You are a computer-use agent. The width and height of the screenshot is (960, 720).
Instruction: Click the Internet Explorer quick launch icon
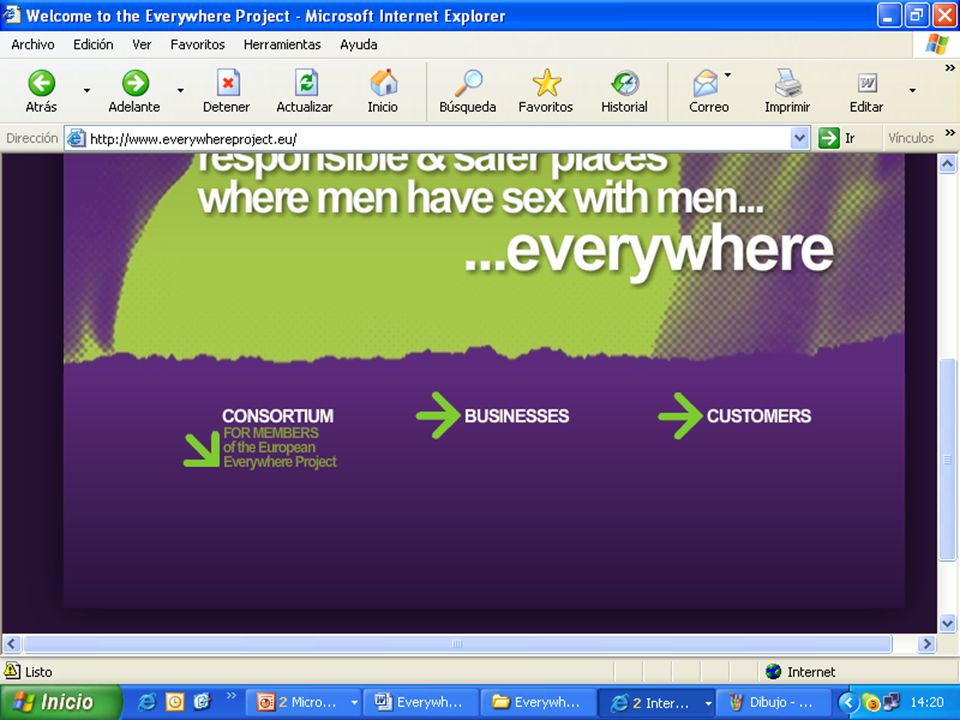(x=147, y=702)
